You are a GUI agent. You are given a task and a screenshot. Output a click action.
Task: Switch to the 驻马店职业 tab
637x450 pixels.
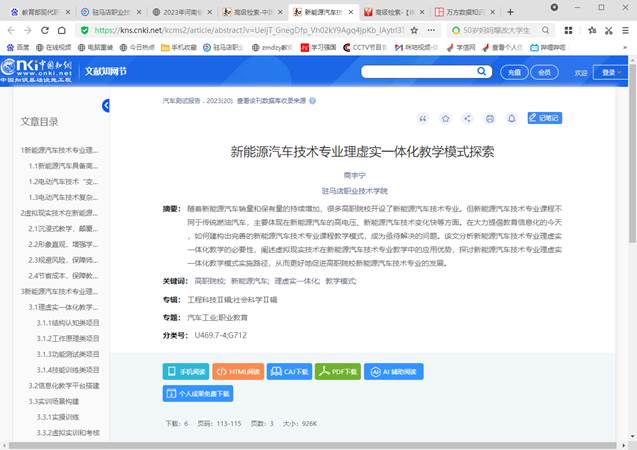pos(110,12)
